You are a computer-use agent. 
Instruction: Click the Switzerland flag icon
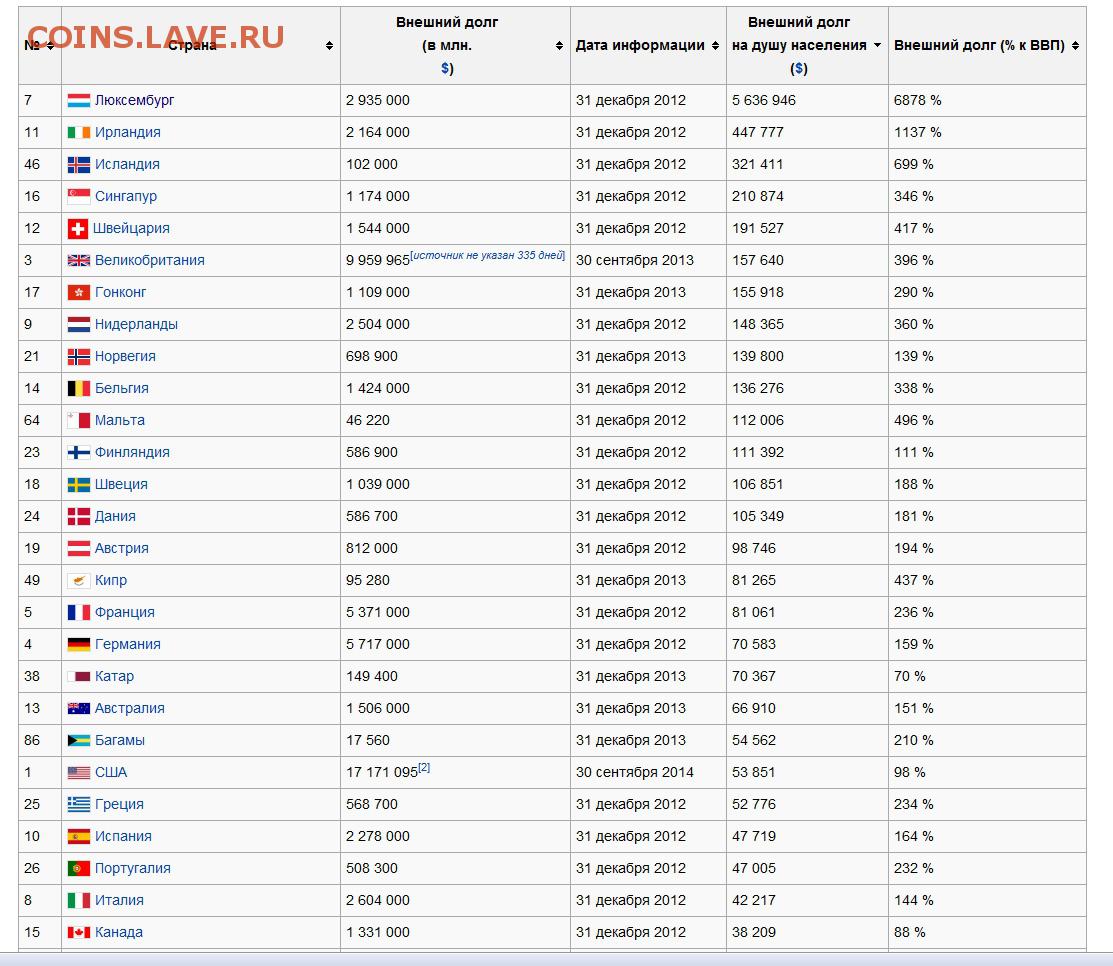click(77, 229)
